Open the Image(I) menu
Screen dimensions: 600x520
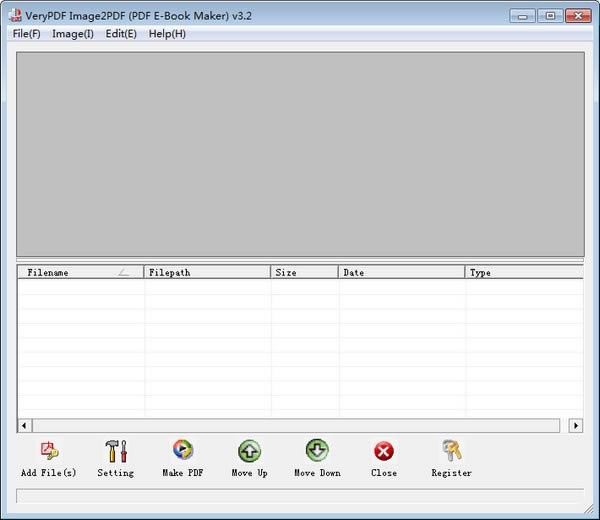coord(73,34)
